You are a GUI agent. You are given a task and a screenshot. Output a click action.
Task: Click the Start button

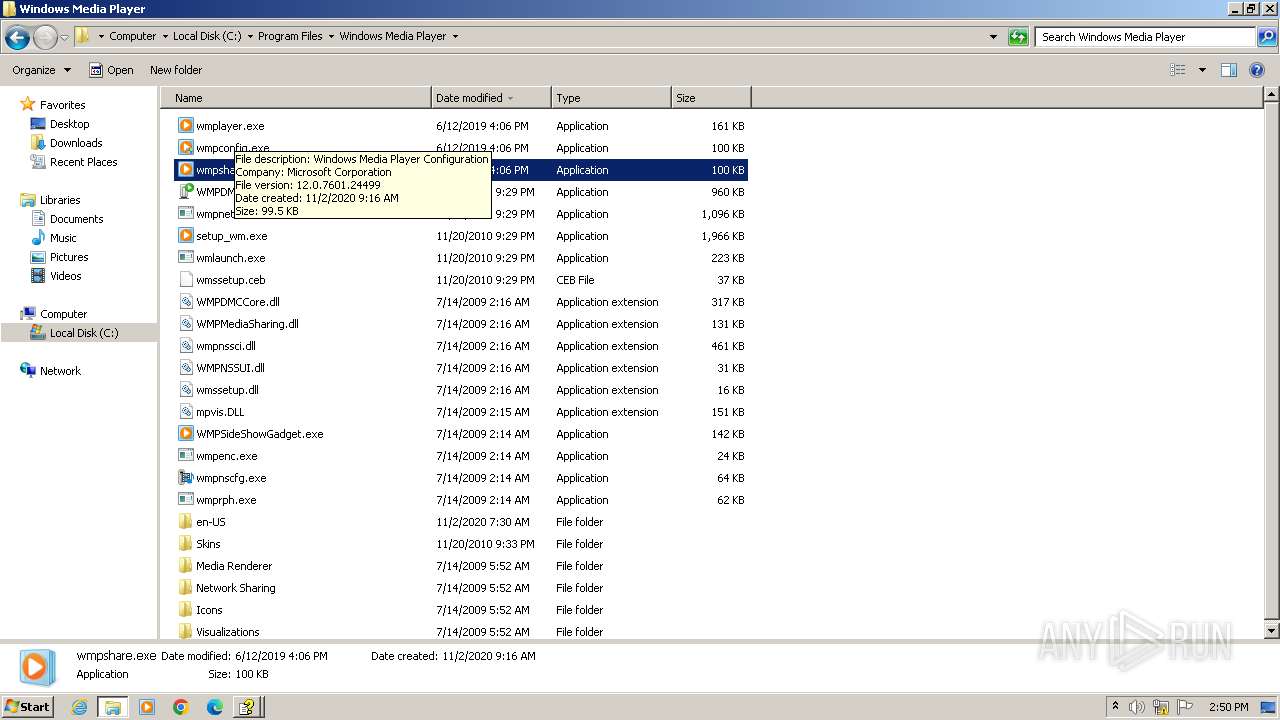pyautogui.click(x=27, y=707)
